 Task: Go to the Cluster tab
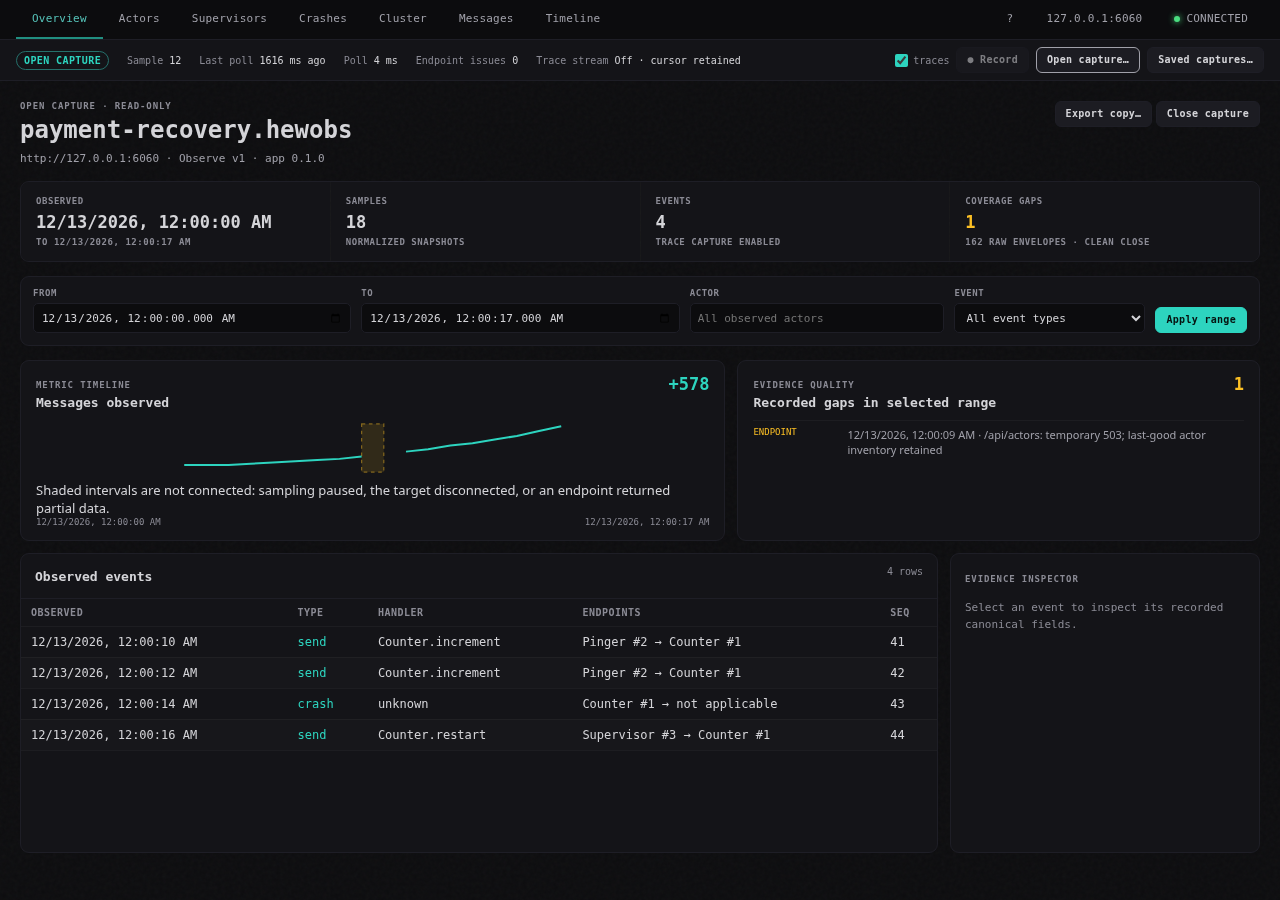403,18
